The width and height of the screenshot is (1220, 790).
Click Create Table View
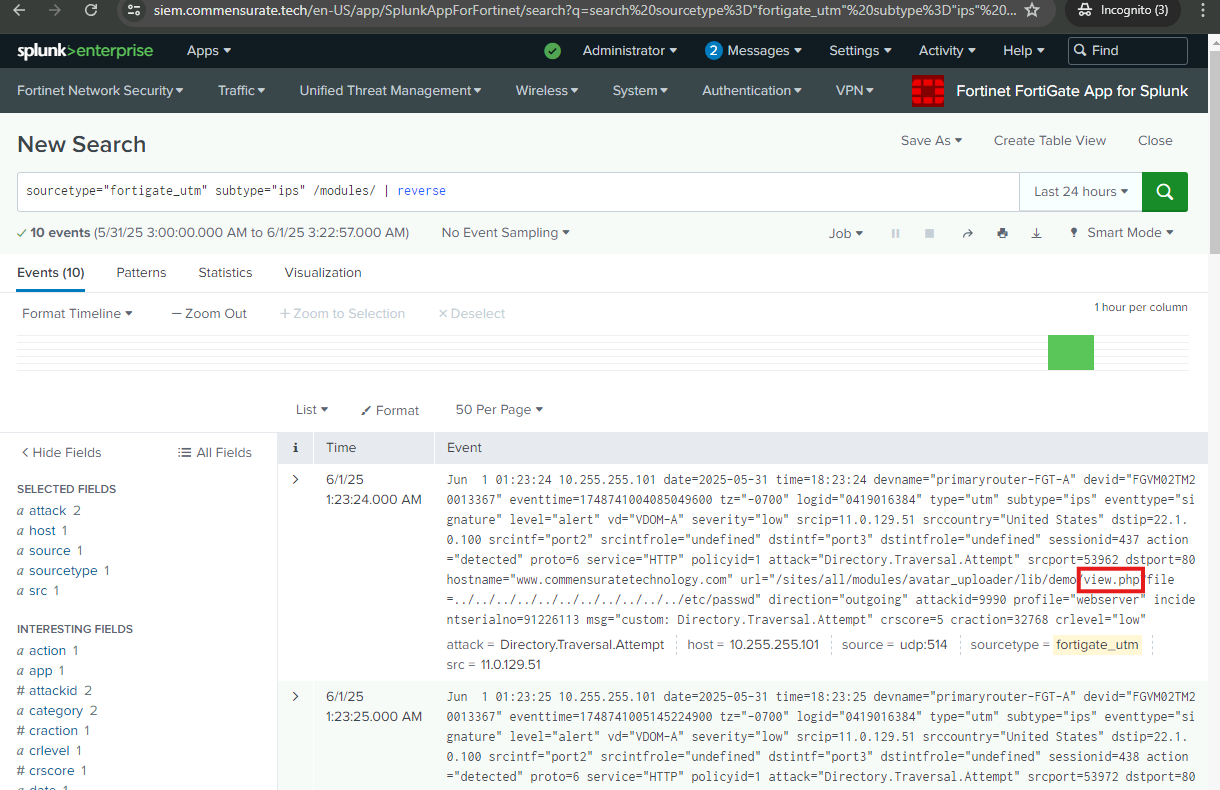(1049, 141)
